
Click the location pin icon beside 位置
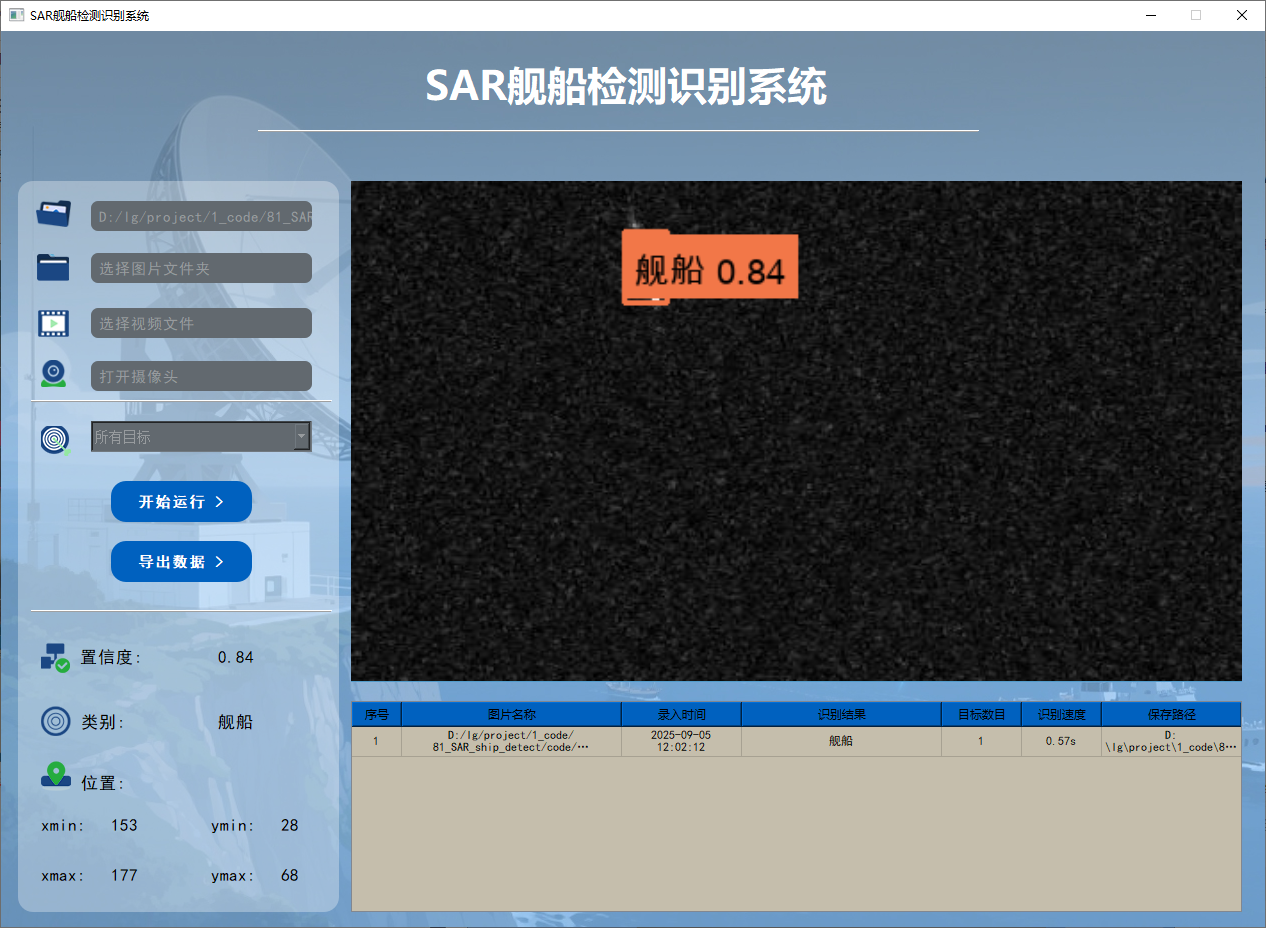click(x=56, y=776)
